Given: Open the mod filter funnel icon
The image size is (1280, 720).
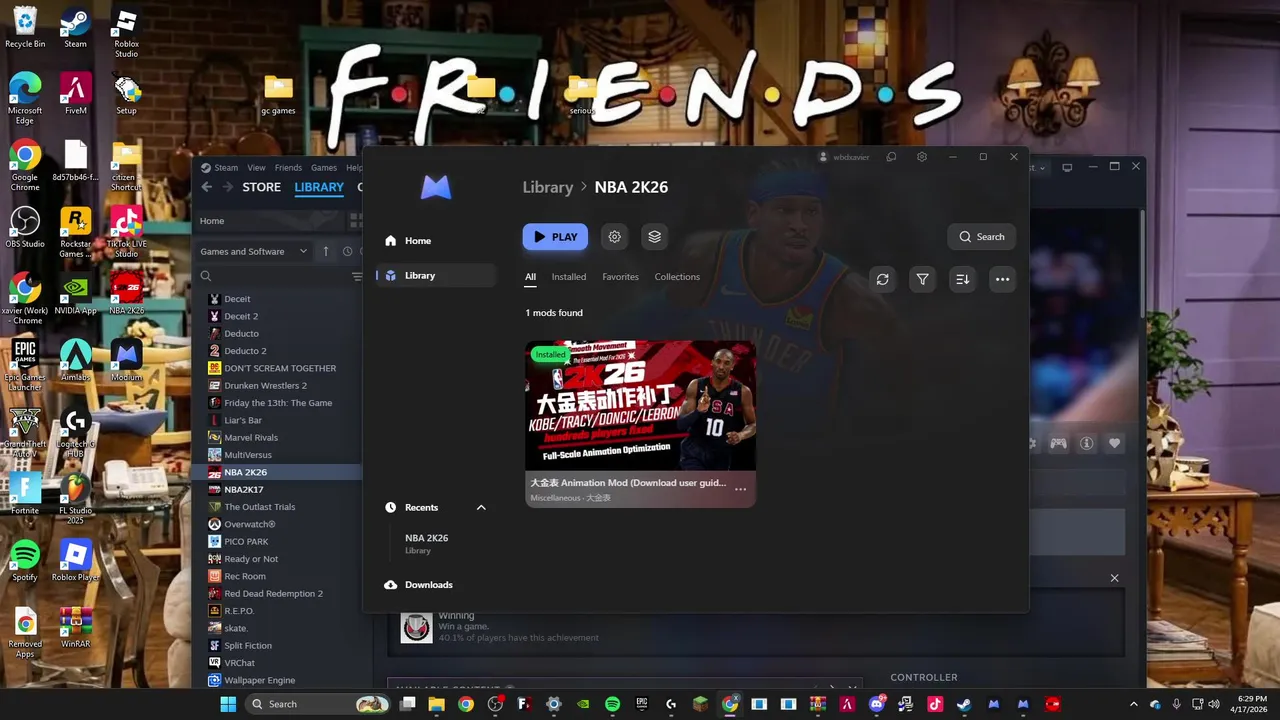Looking at the screenshot, I should [x=922, y=280].
